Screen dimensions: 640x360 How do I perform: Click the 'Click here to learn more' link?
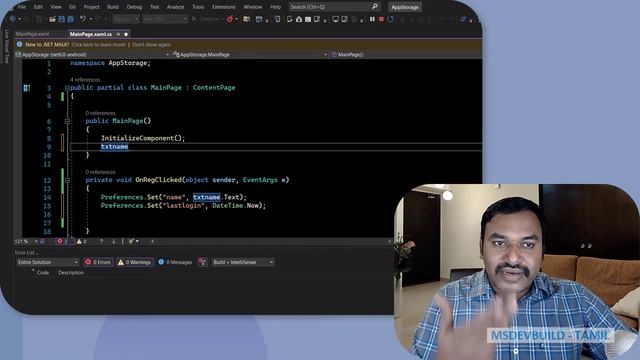click(98, 44)
